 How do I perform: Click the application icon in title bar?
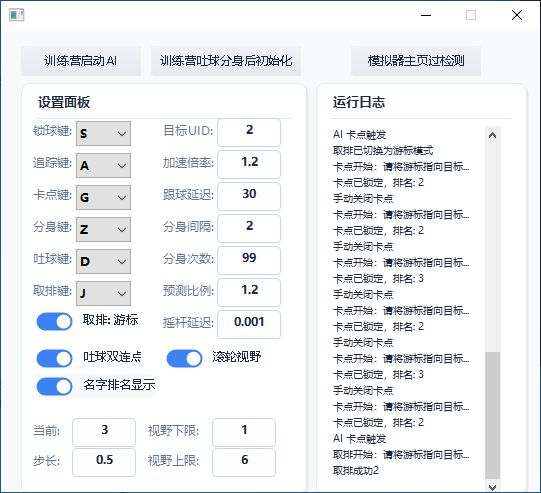pyautogui.click(x=17, y=15)
